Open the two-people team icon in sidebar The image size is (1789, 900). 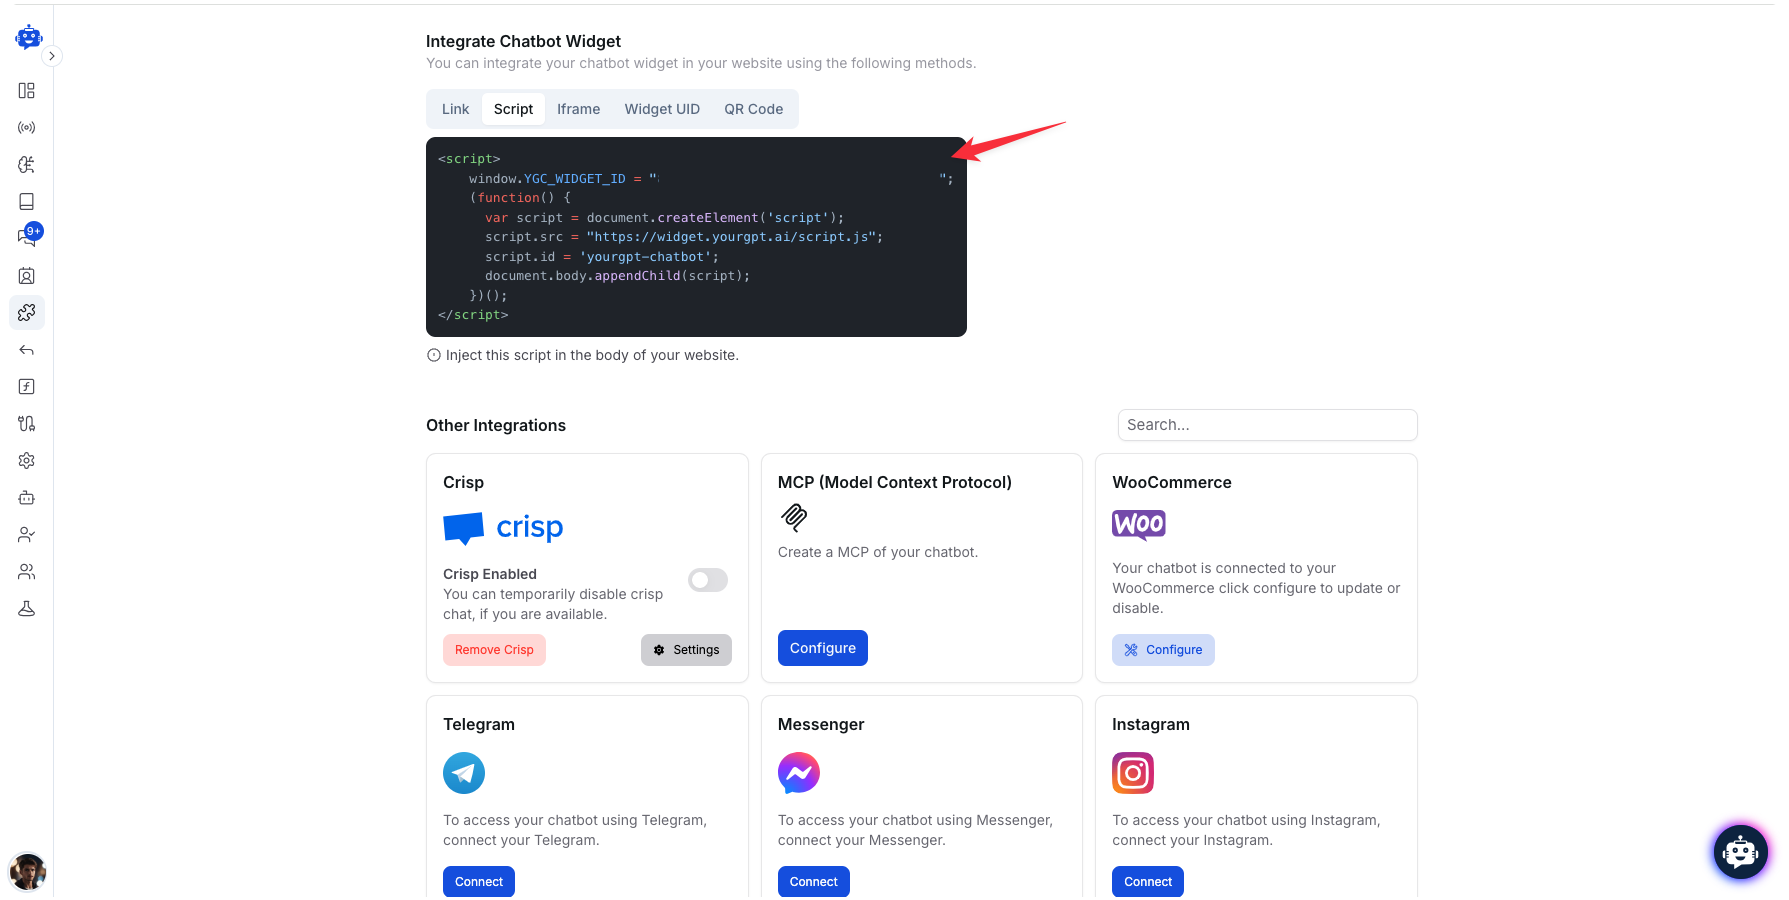coord(27,572)
